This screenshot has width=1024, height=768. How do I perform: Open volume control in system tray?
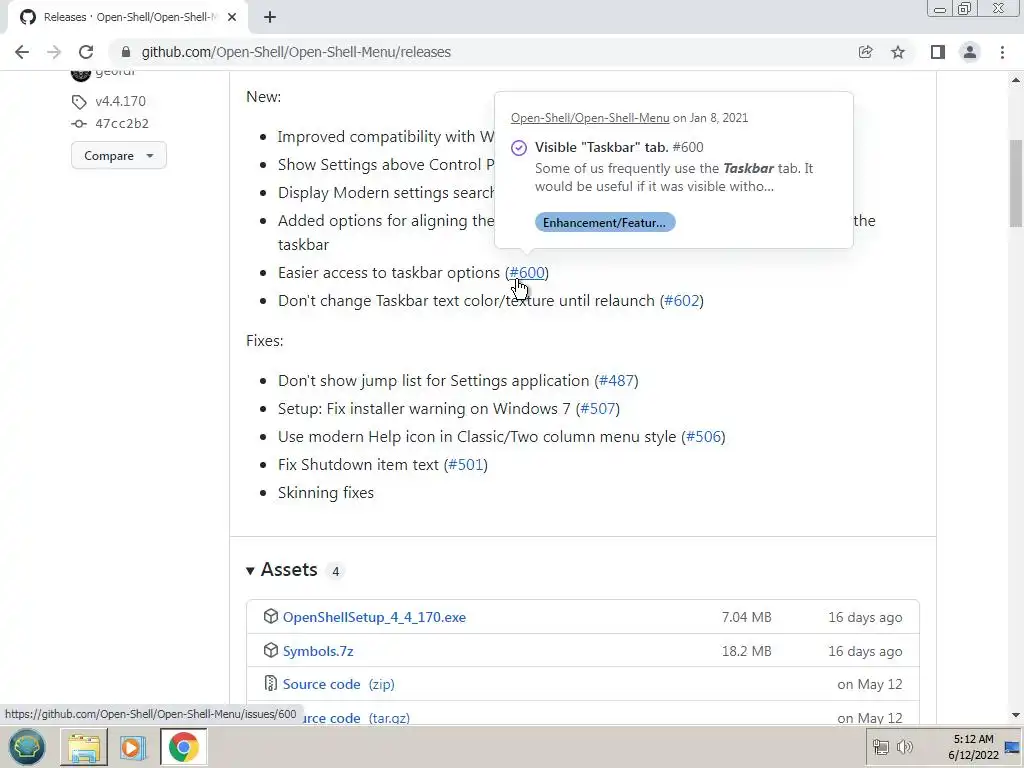(904, 747)
